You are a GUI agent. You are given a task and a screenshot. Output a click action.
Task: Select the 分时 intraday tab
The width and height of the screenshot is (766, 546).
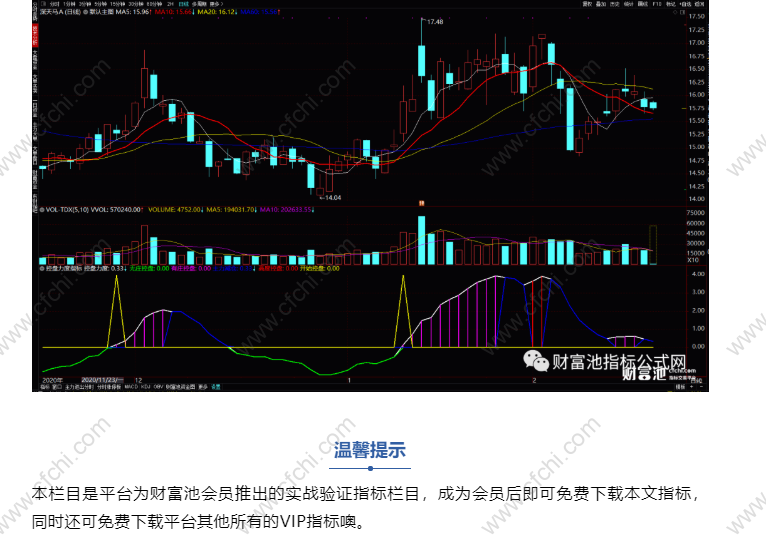(55, 4)
